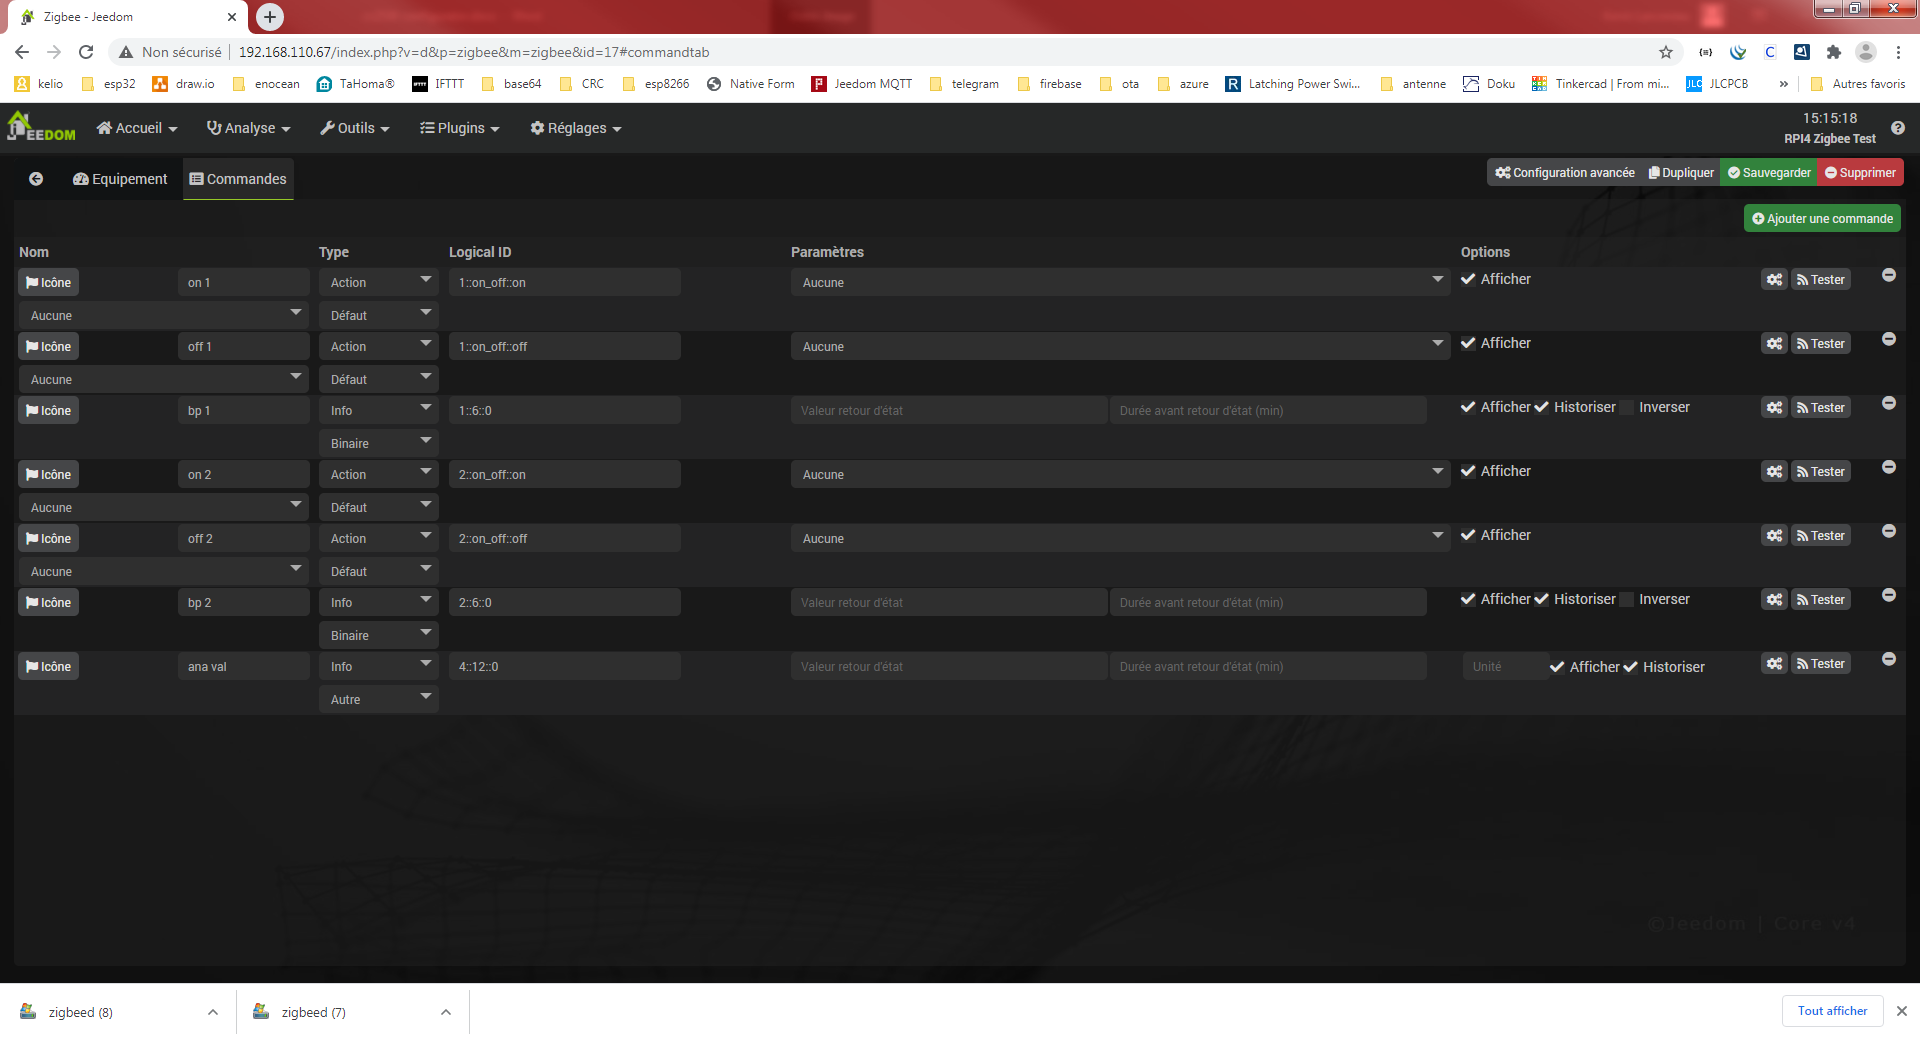Close the downloads bar
This screenshot has width=1920, height=1040.
(1902, 1011)
